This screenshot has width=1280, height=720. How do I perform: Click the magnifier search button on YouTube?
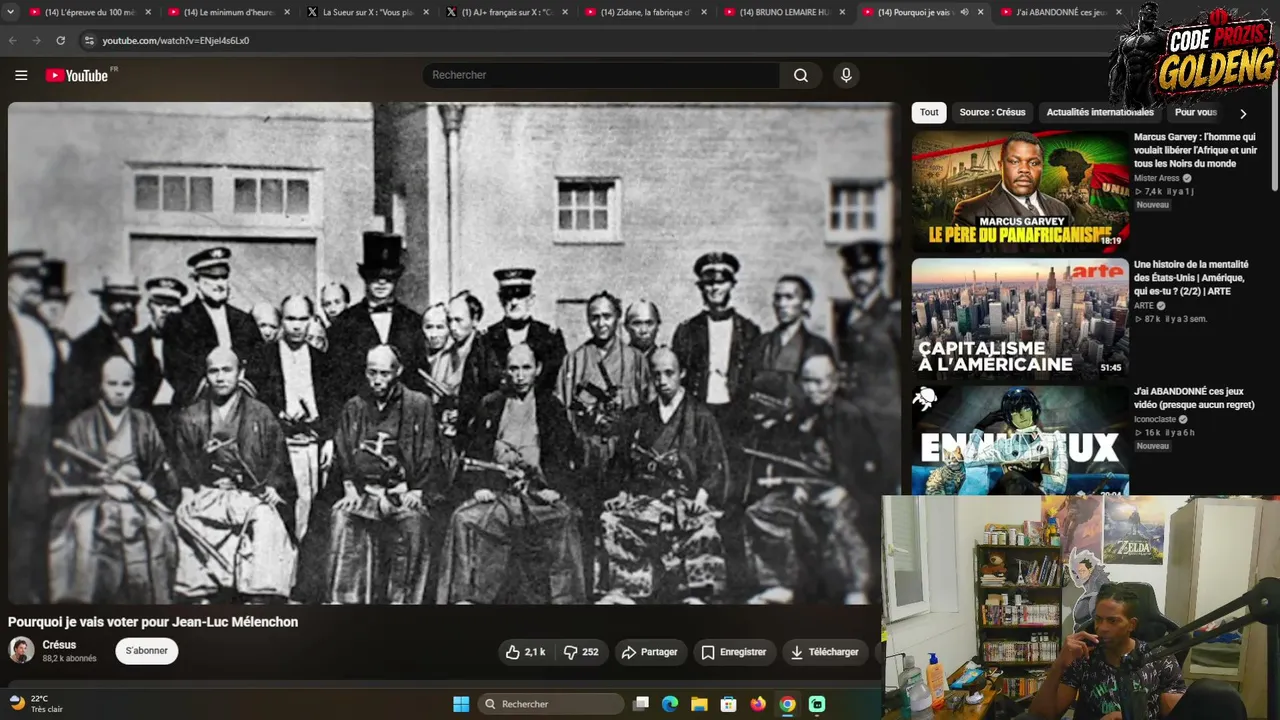[801, 75]
